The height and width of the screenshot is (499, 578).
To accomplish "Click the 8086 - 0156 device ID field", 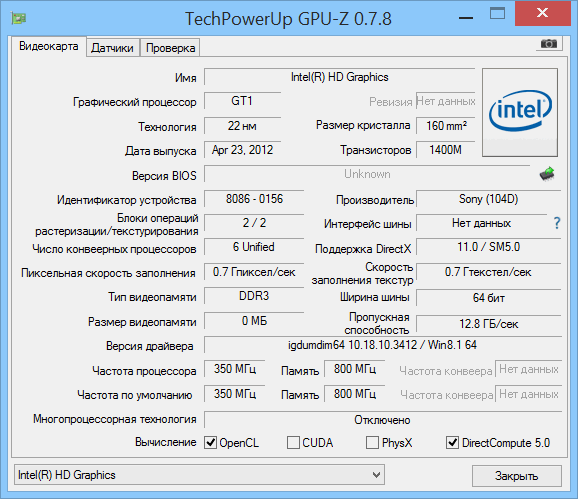I will pos(254,199).
